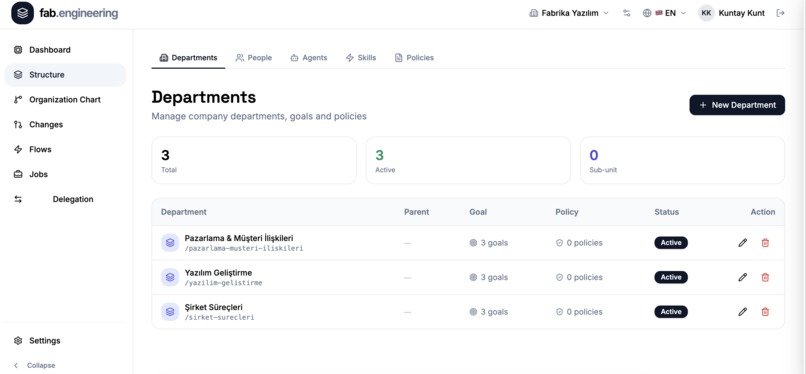Image resolution: width=806 pixels, height=374 pixels.
Task: Click the Goal column header
Action: tap(478, 212)
